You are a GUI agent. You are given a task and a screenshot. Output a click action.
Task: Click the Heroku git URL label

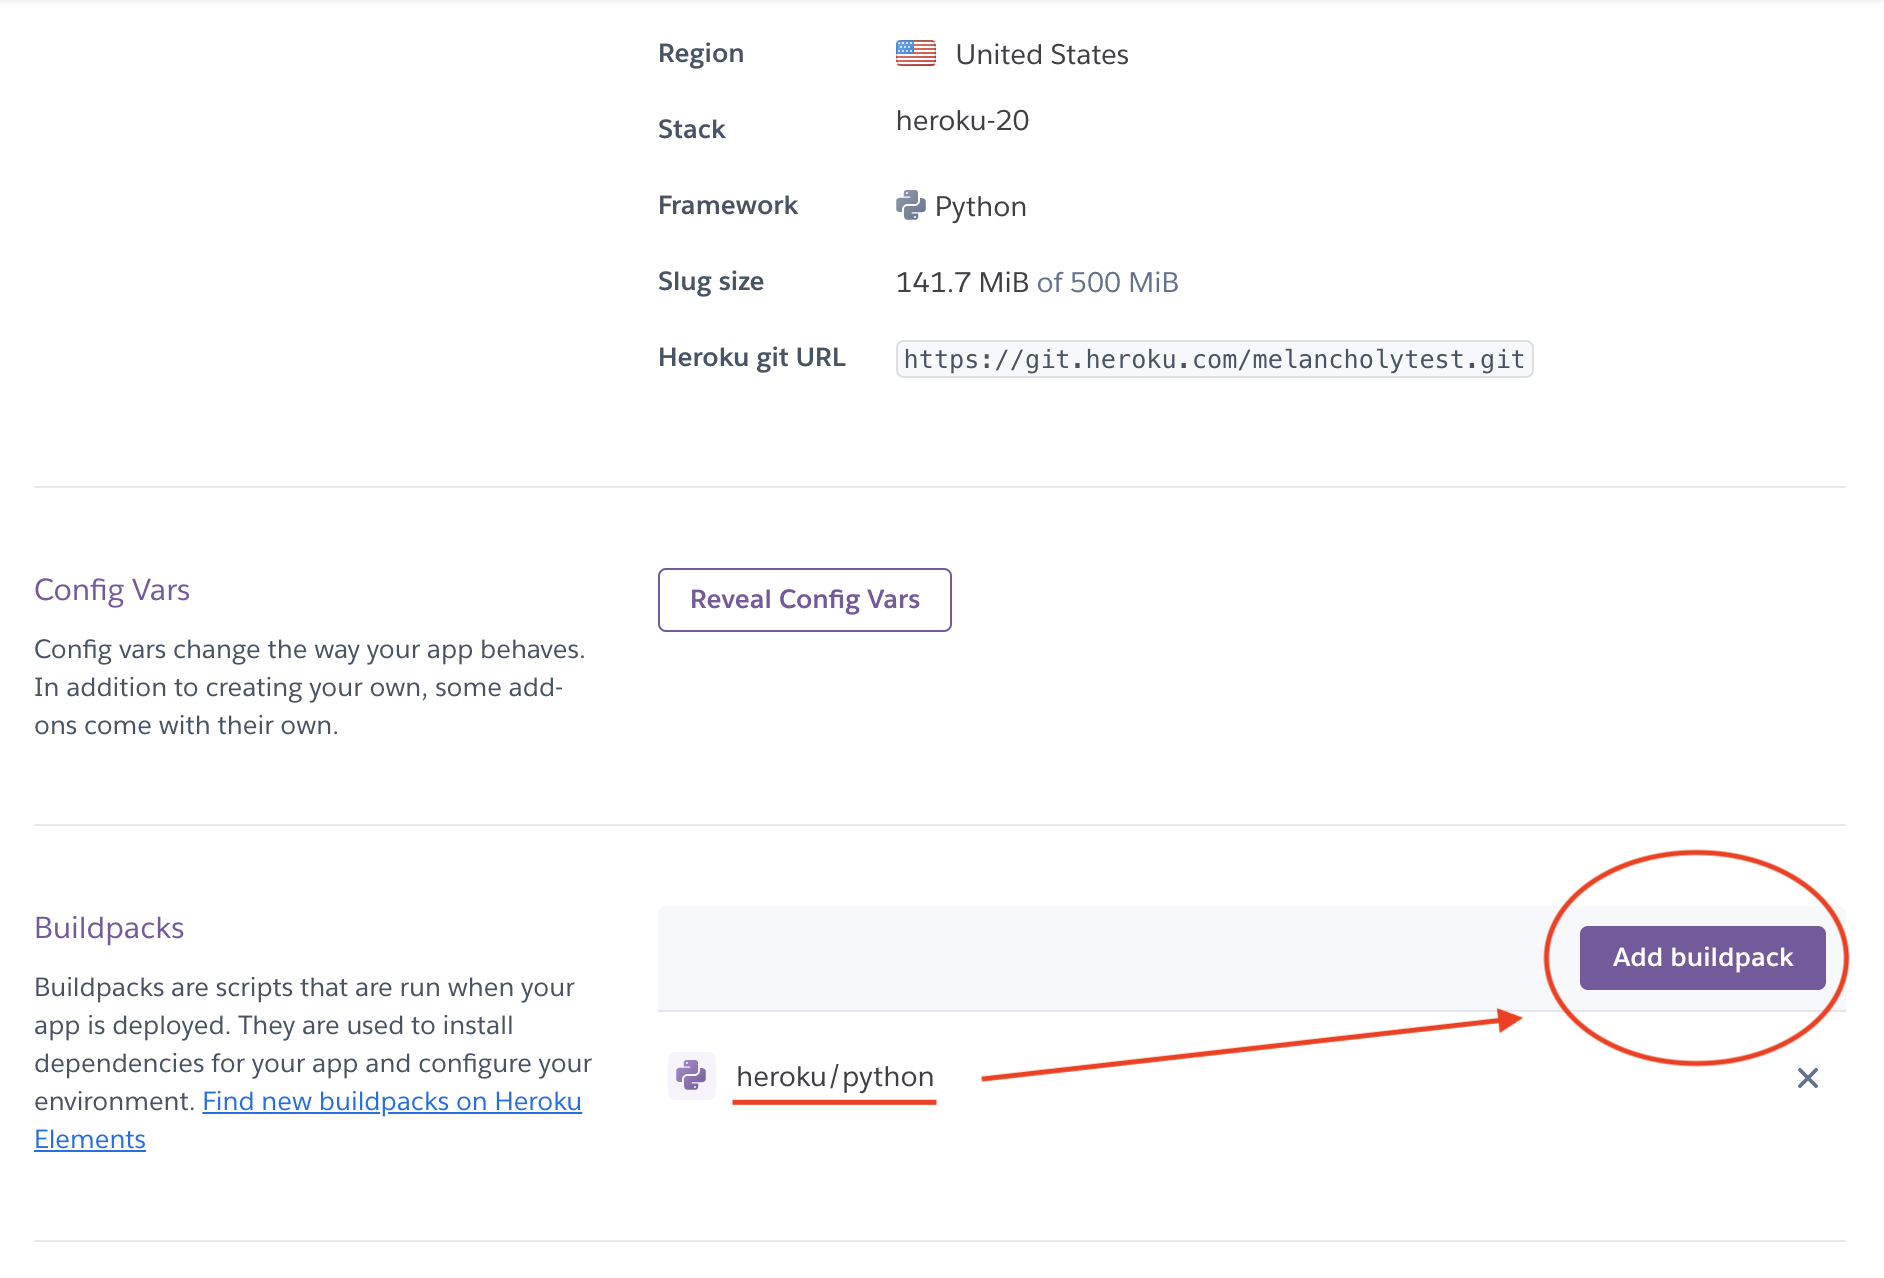click(x=752, y=358)
